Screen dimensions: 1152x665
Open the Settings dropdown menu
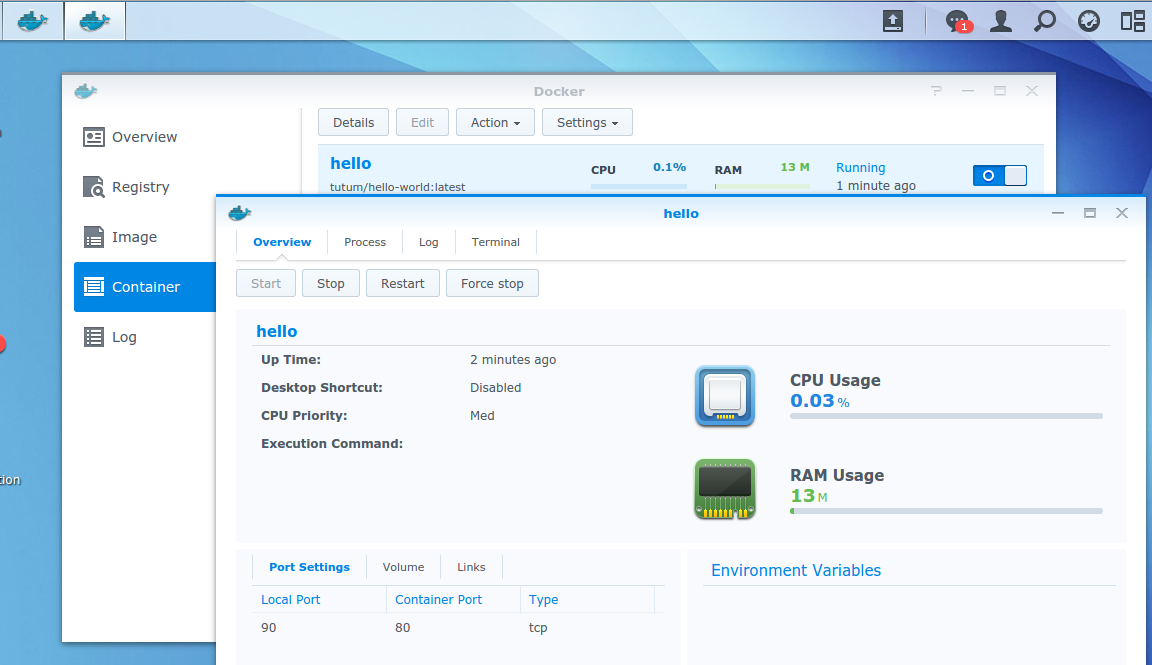587,123
